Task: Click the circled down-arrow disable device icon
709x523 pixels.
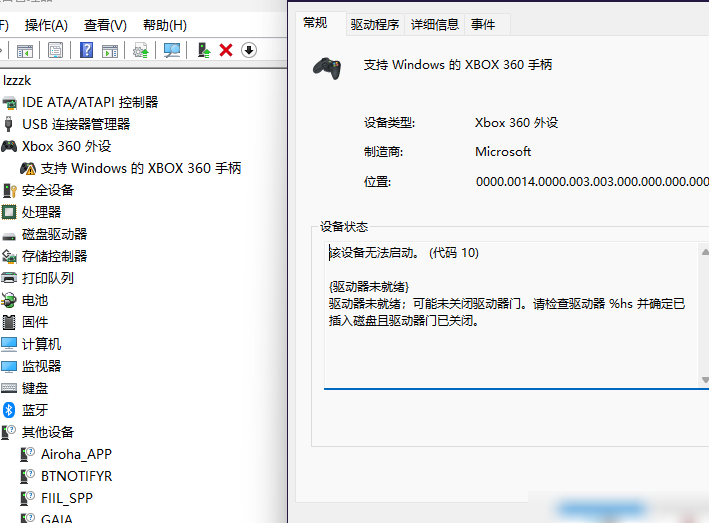Action: click(249, 50)
